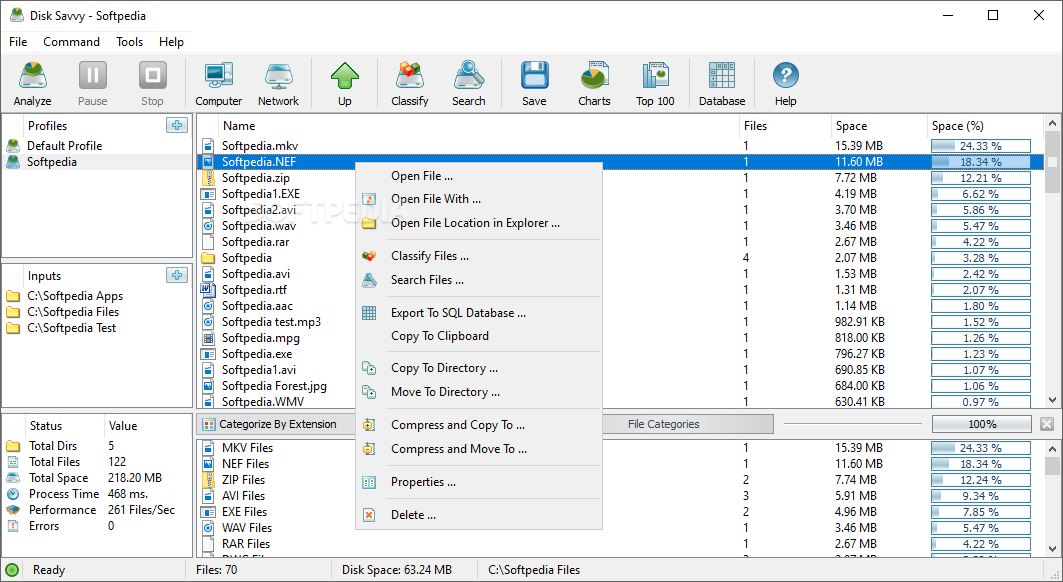Screen dimensions: 1063x582
Task: Click the categories list scrollbar up arrow
Action: coord(1052,448)
